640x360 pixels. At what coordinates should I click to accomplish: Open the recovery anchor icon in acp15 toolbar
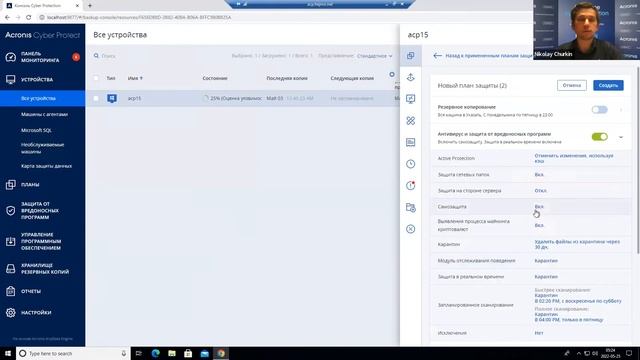[411, 77]
